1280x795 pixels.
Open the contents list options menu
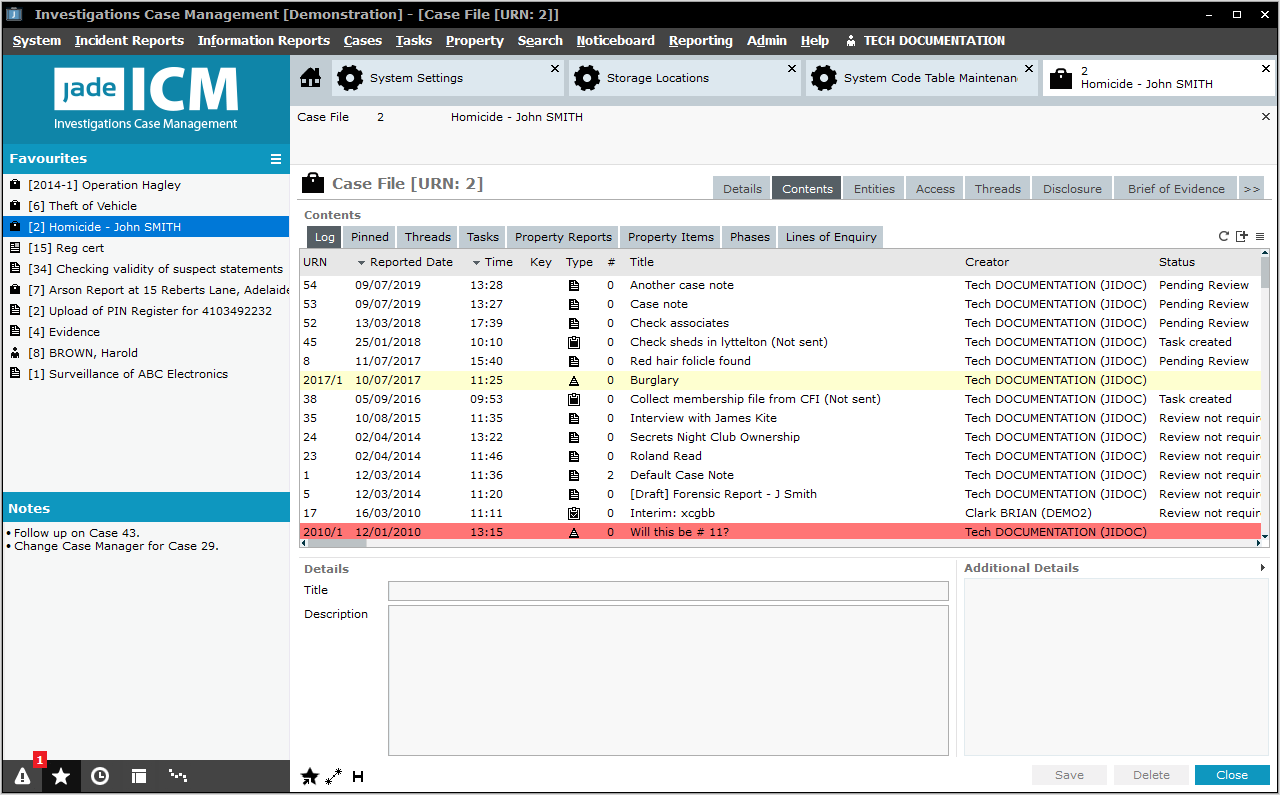click(x=1260, y=237)
